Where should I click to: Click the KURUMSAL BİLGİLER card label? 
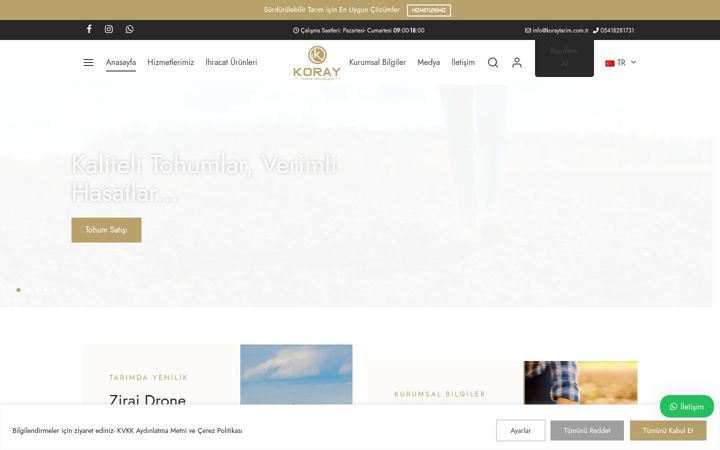440,394
